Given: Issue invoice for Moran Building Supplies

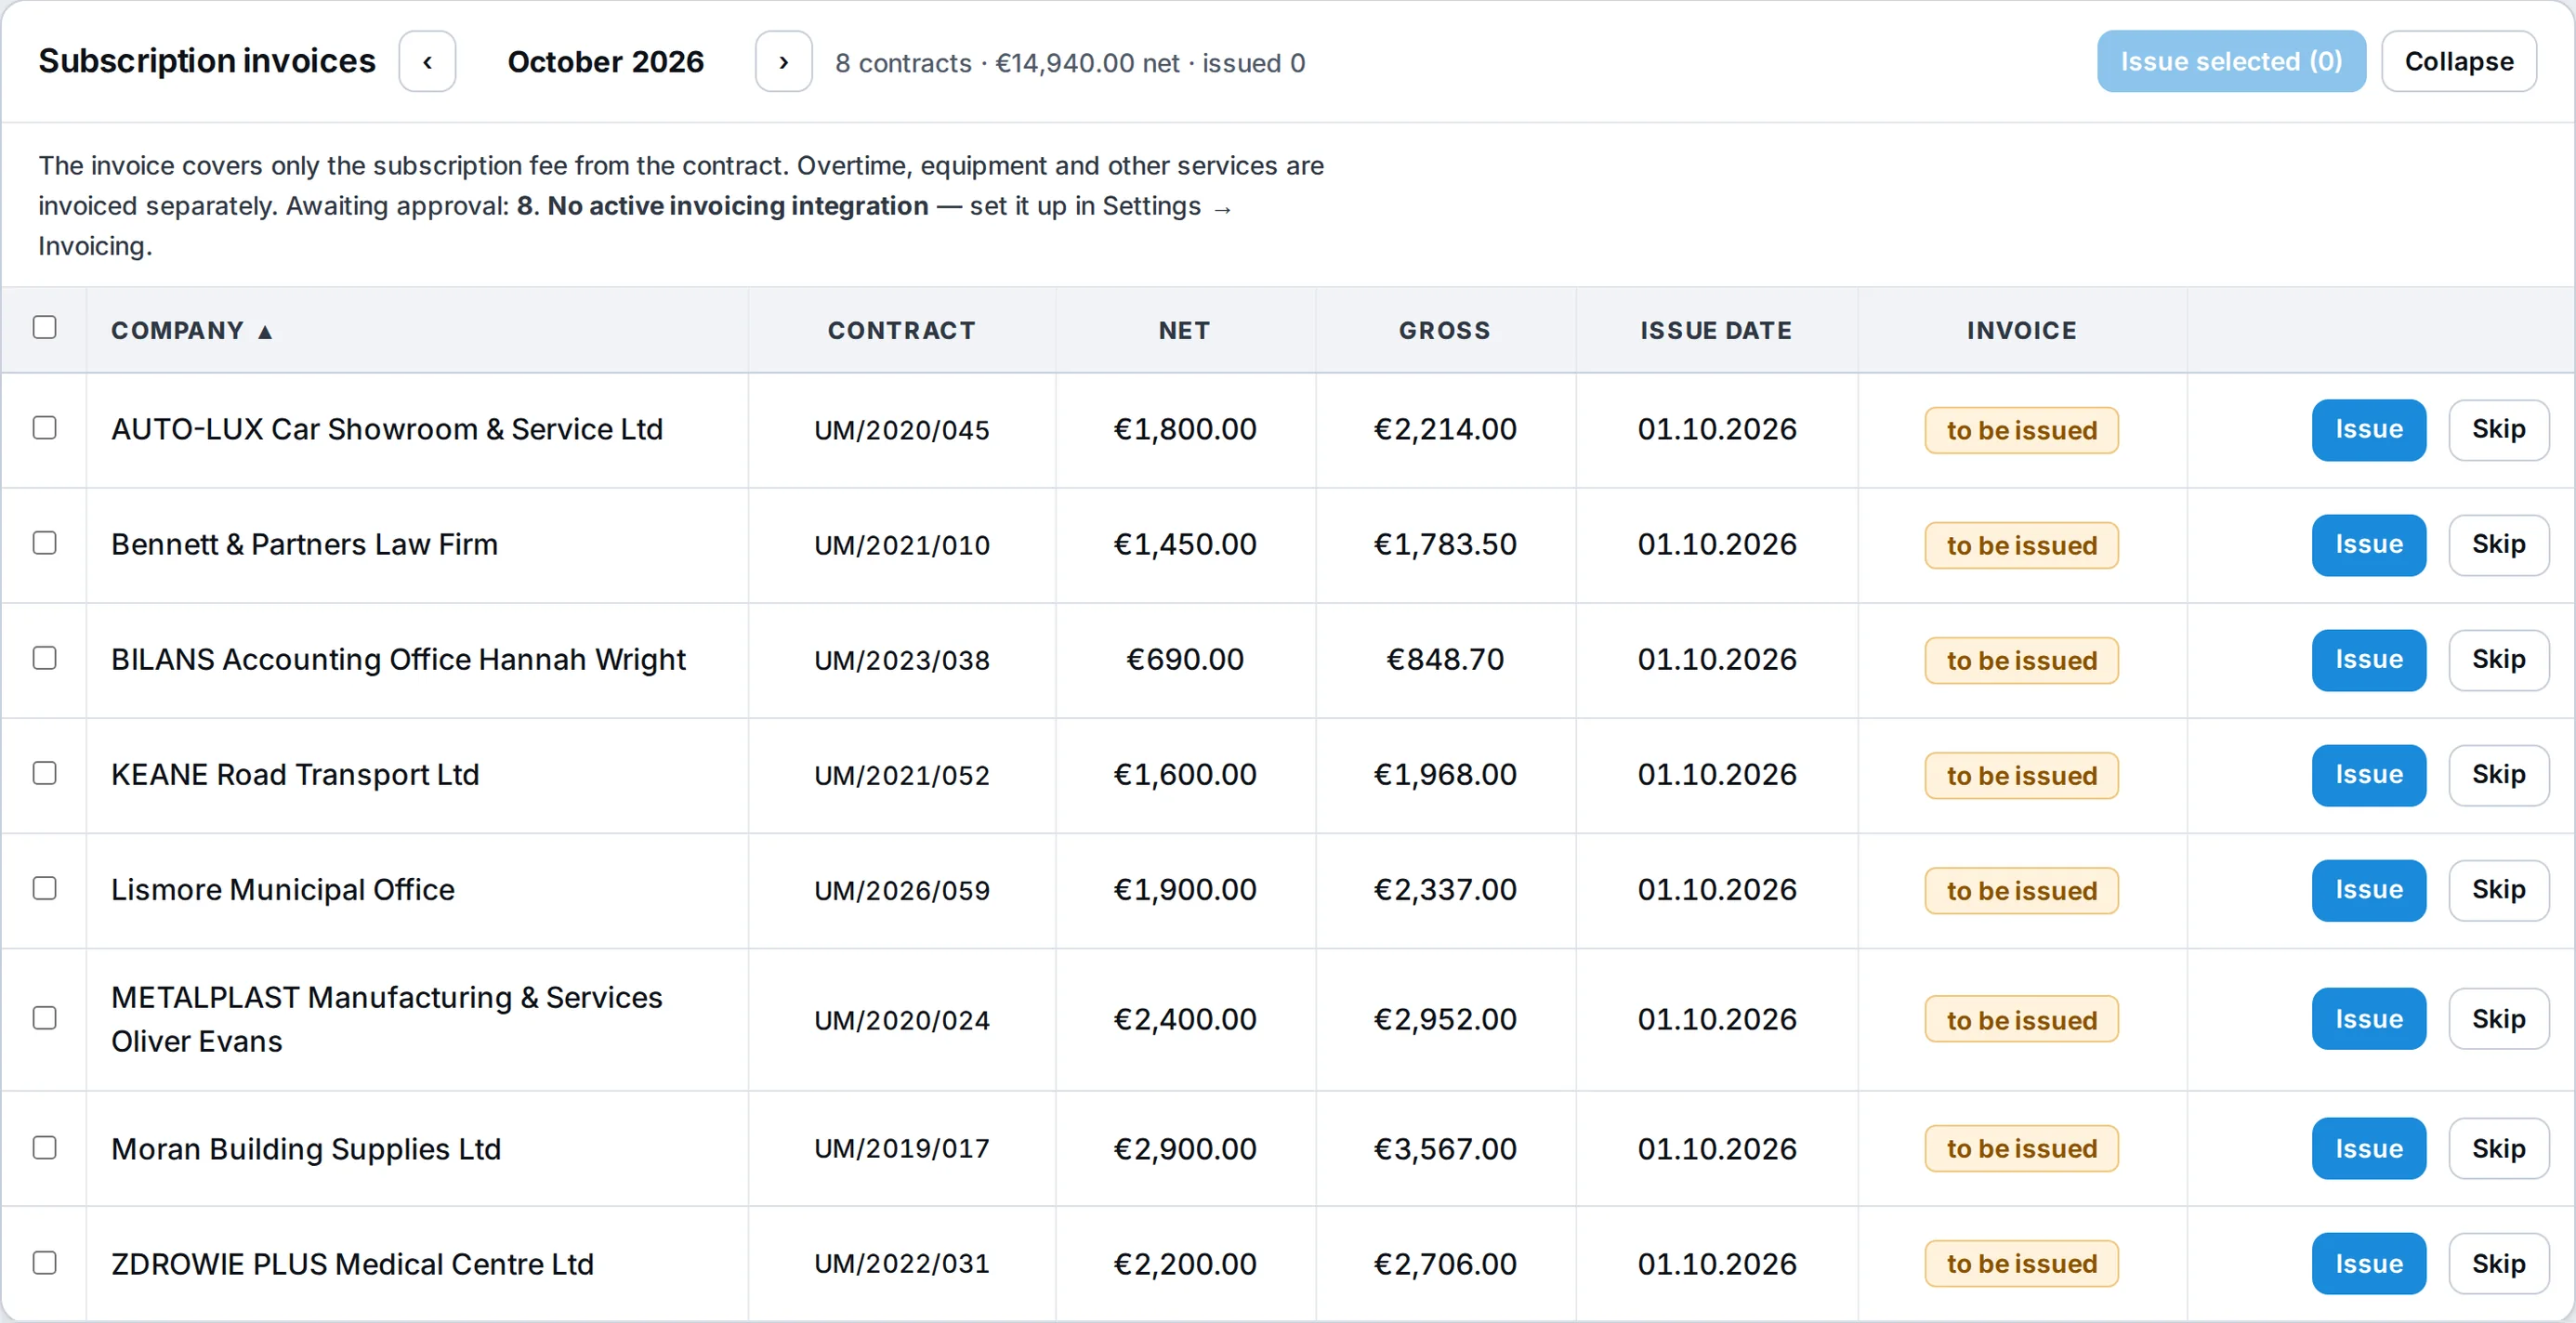Looking at the screenshot, I should 2368,1148.
